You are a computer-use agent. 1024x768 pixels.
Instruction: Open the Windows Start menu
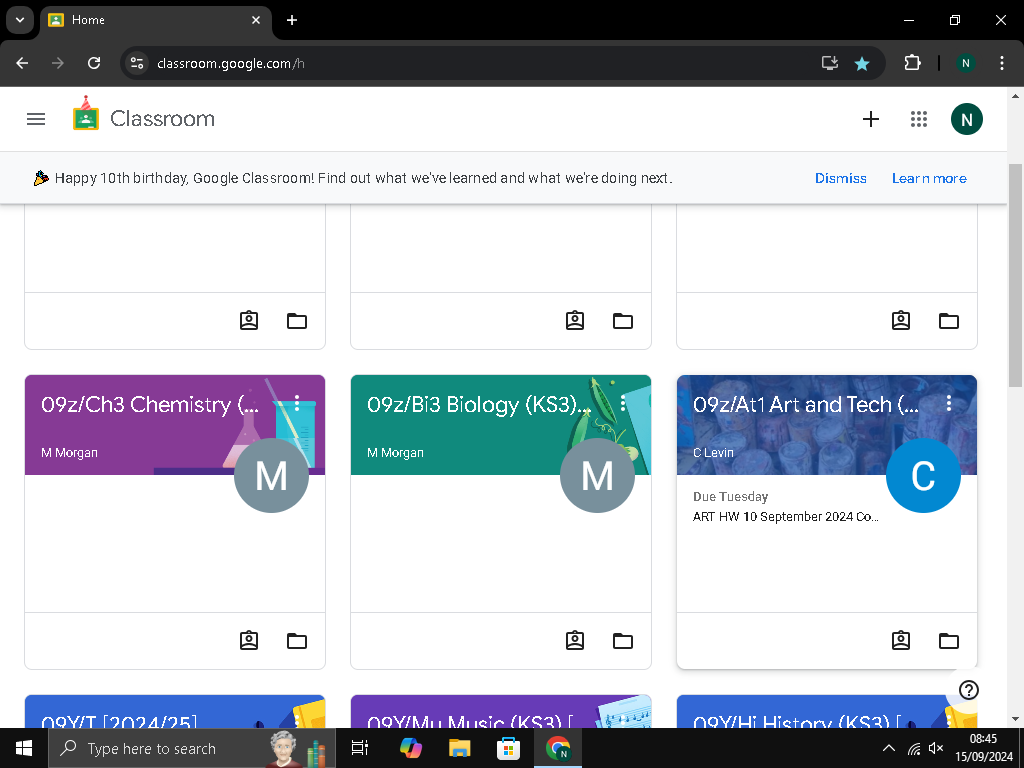(x=24, y=748)
